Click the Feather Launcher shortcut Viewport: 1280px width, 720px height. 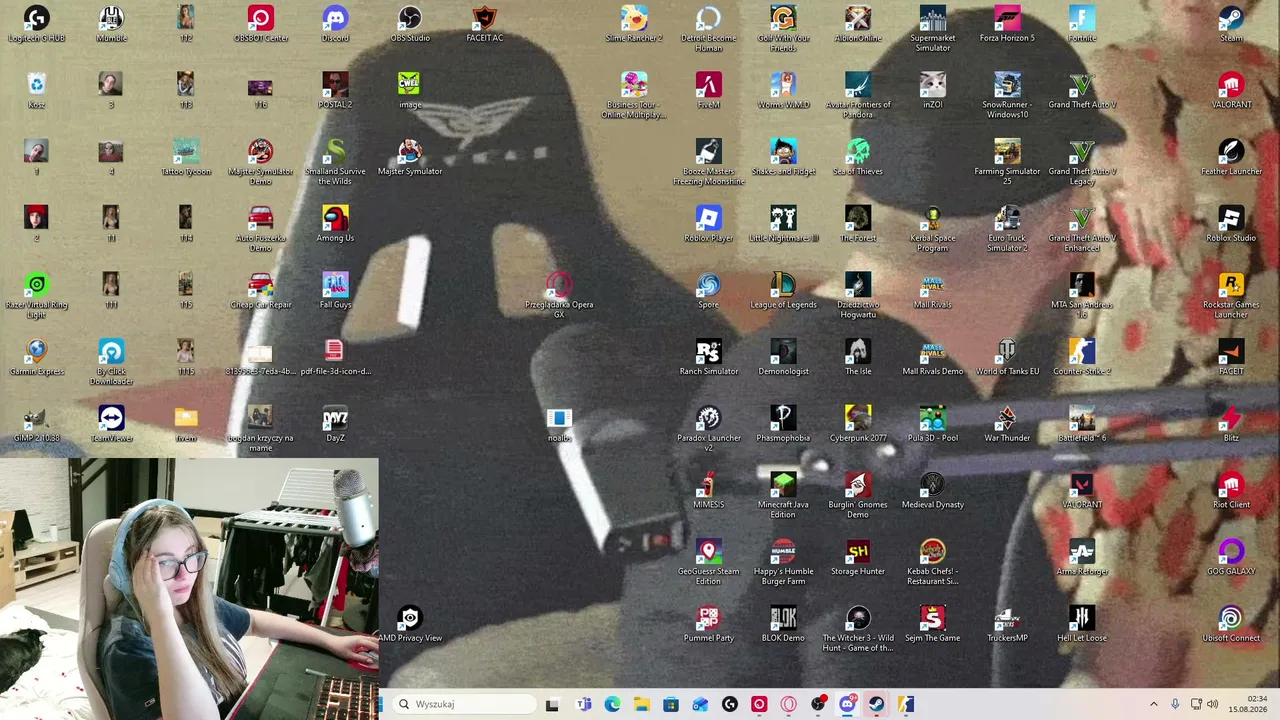(1231, 158)
